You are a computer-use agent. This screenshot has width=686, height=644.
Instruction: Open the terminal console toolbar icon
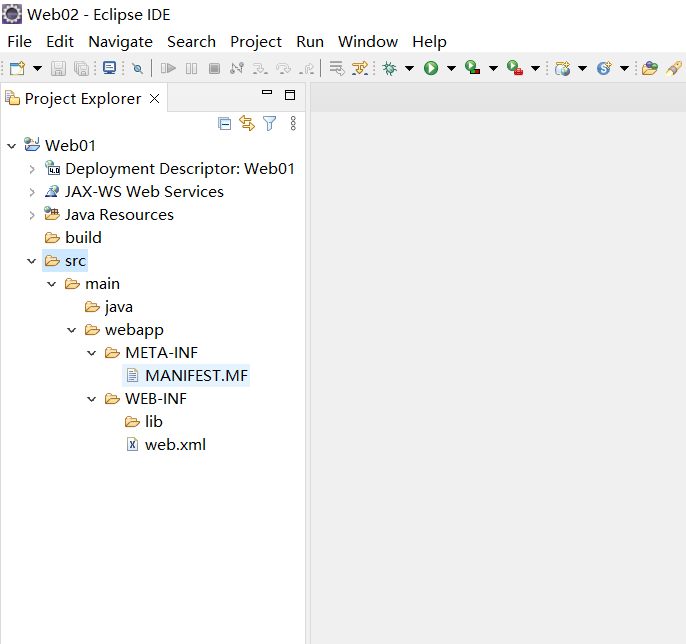[109, 68]
